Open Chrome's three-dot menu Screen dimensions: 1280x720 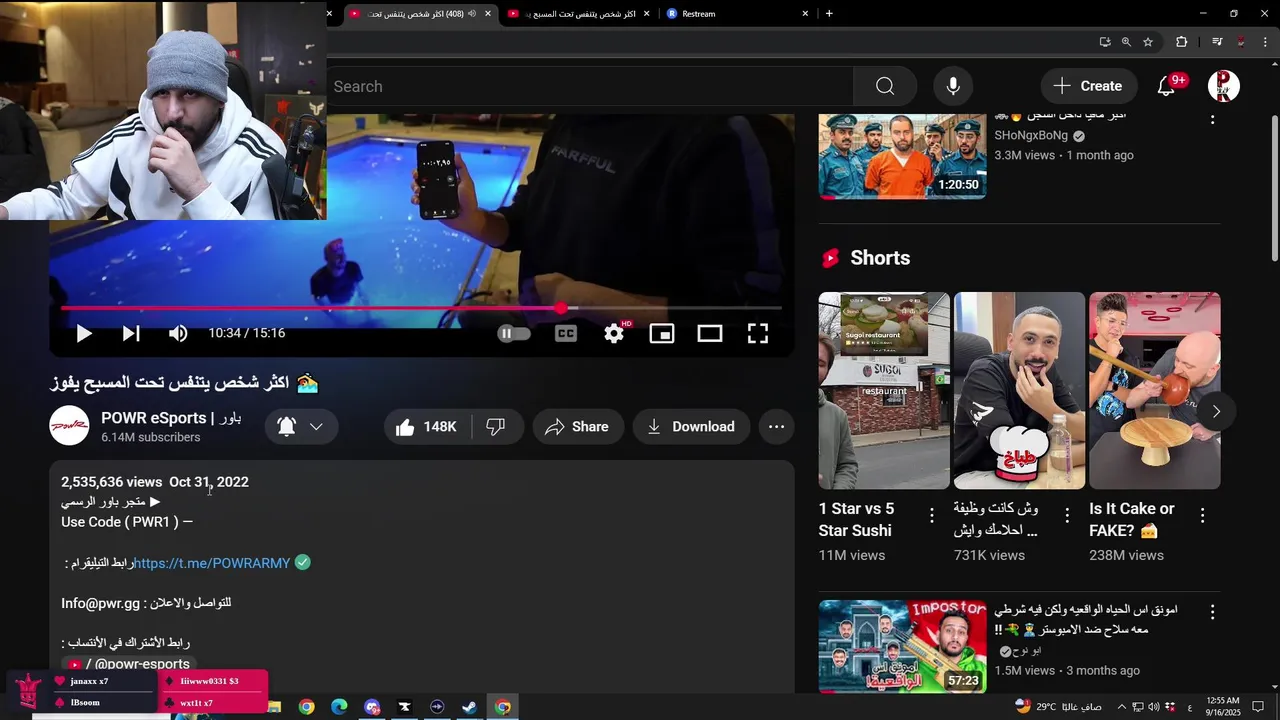click(1264, 42)
